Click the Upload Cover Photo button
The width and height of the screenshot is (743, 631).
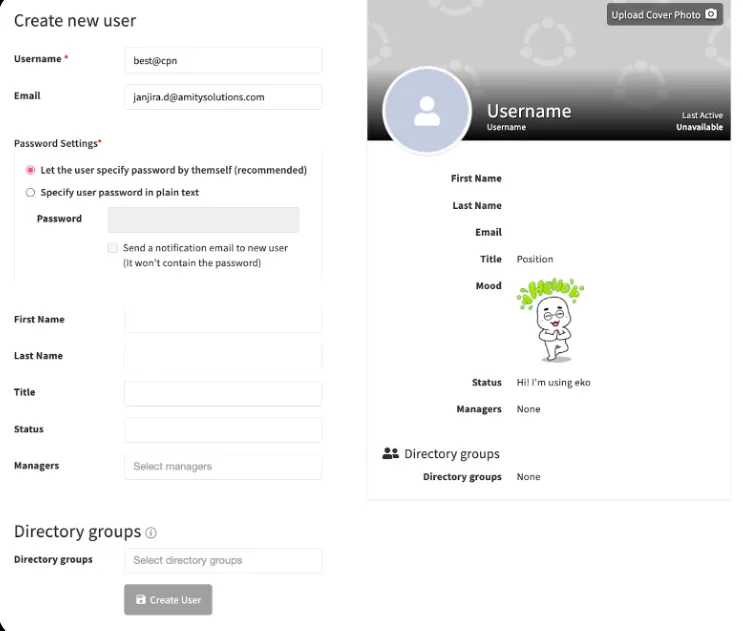tap(664, 15)
